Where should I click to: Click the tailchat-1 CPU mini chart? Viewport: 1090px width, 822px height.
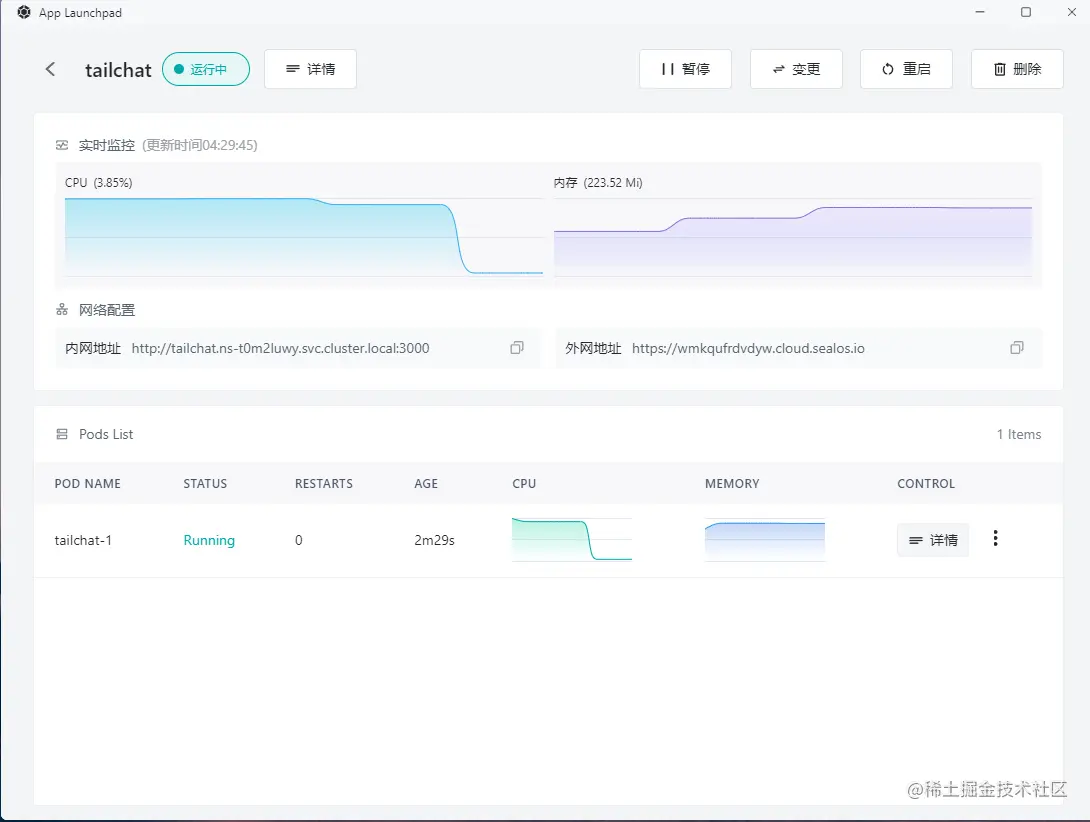(571, 540)
